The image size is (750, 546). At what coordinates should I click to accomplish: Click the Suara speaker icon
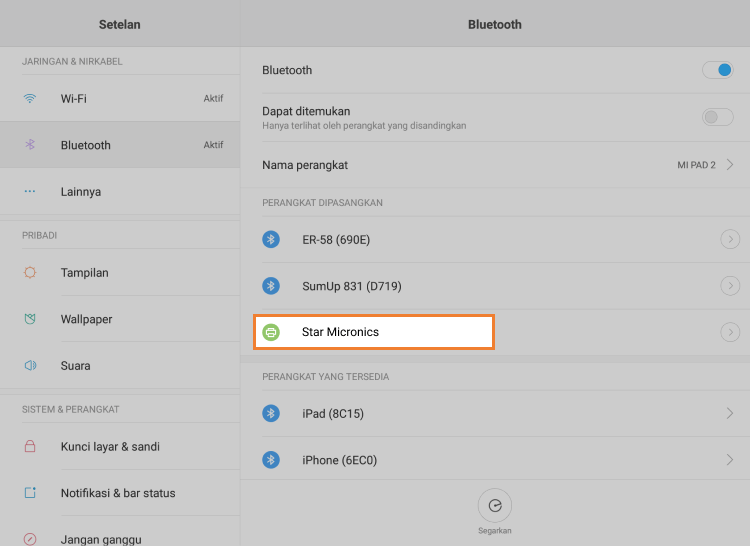pyautogui.click(x=30, y=366)
